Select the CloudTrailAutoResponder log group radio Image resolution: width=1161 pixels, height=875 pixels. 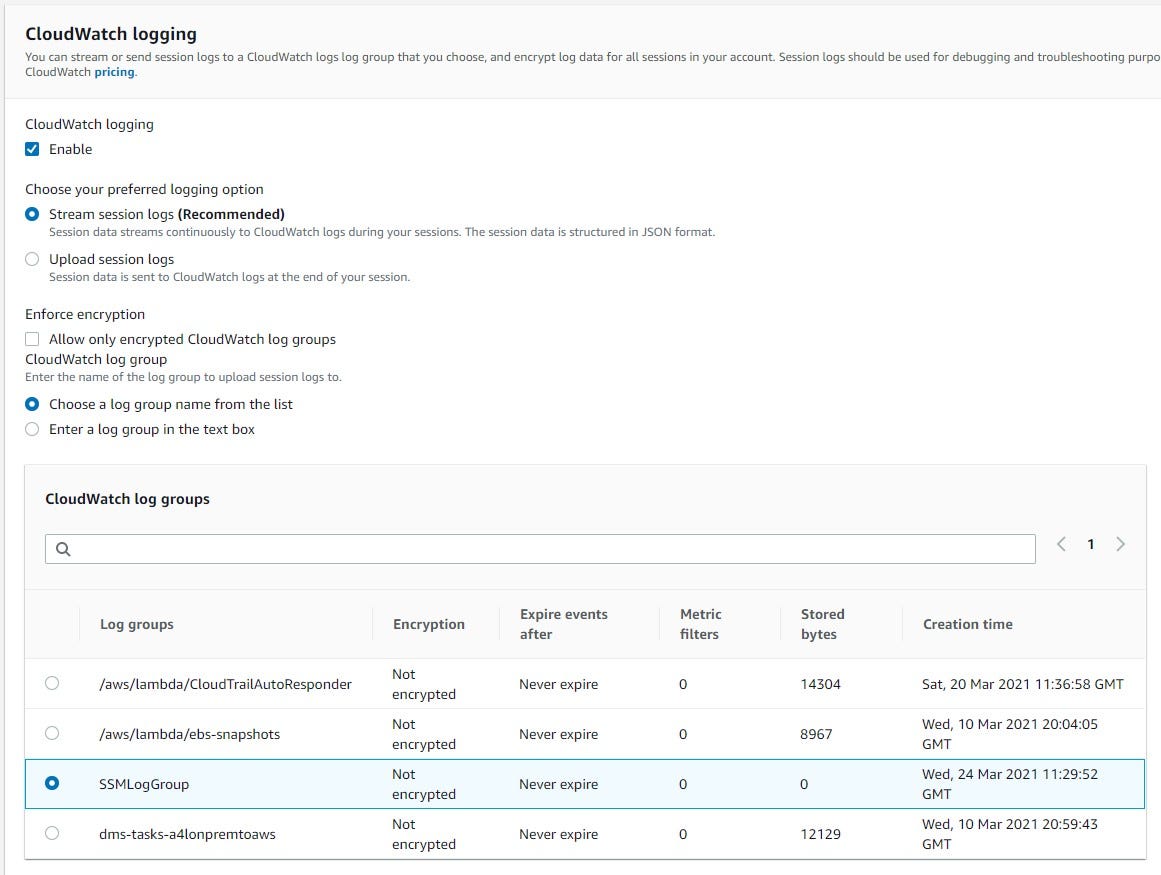[x=52, y=684]
